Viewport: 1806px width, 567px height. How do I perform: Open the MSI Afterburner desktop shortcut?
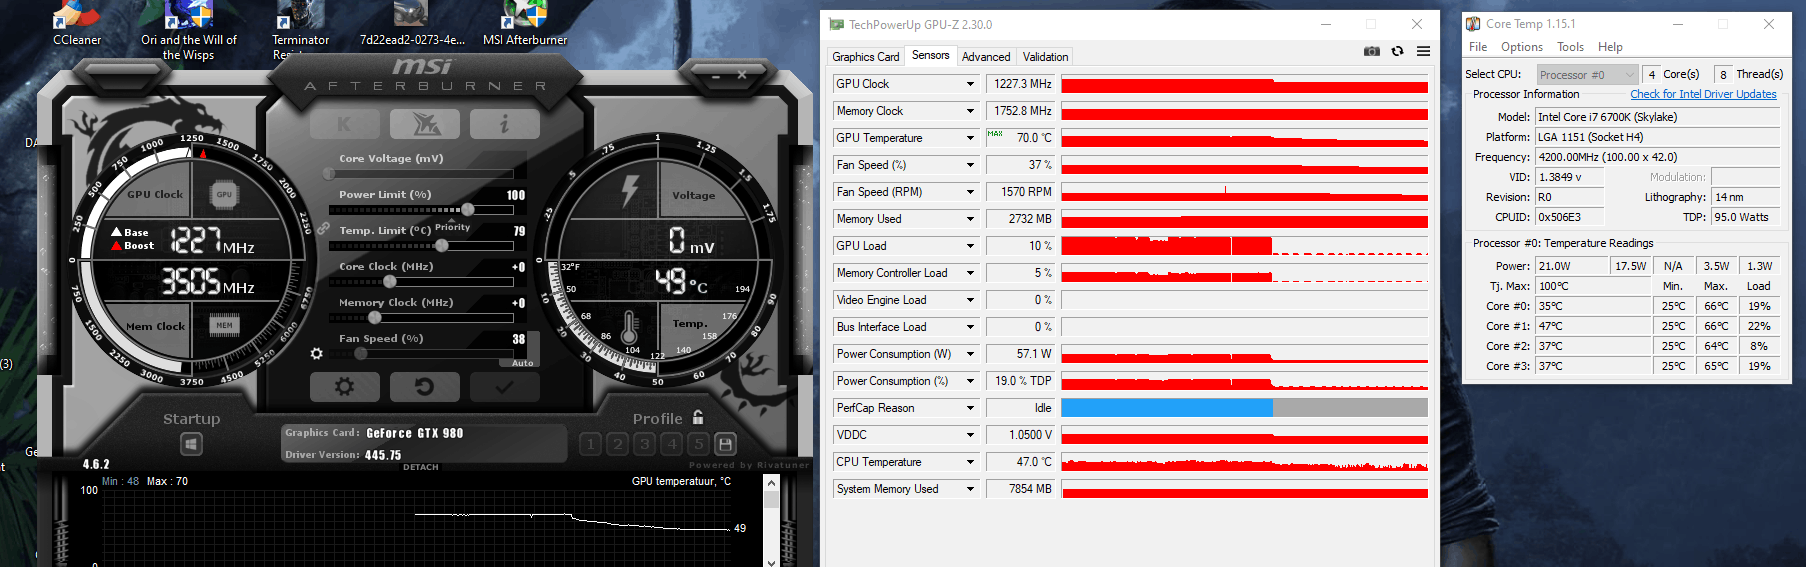pos(525,24)
